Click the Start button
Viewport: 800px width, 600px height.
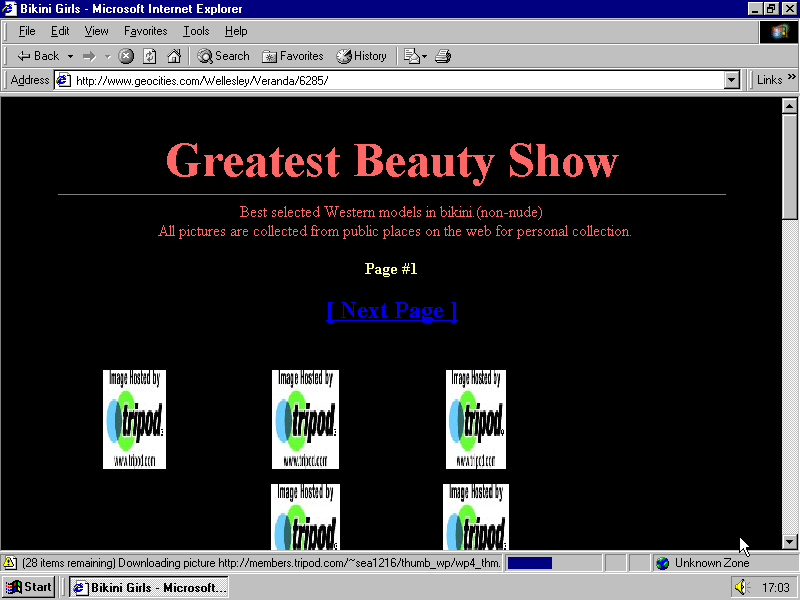(x=29, y=587)
